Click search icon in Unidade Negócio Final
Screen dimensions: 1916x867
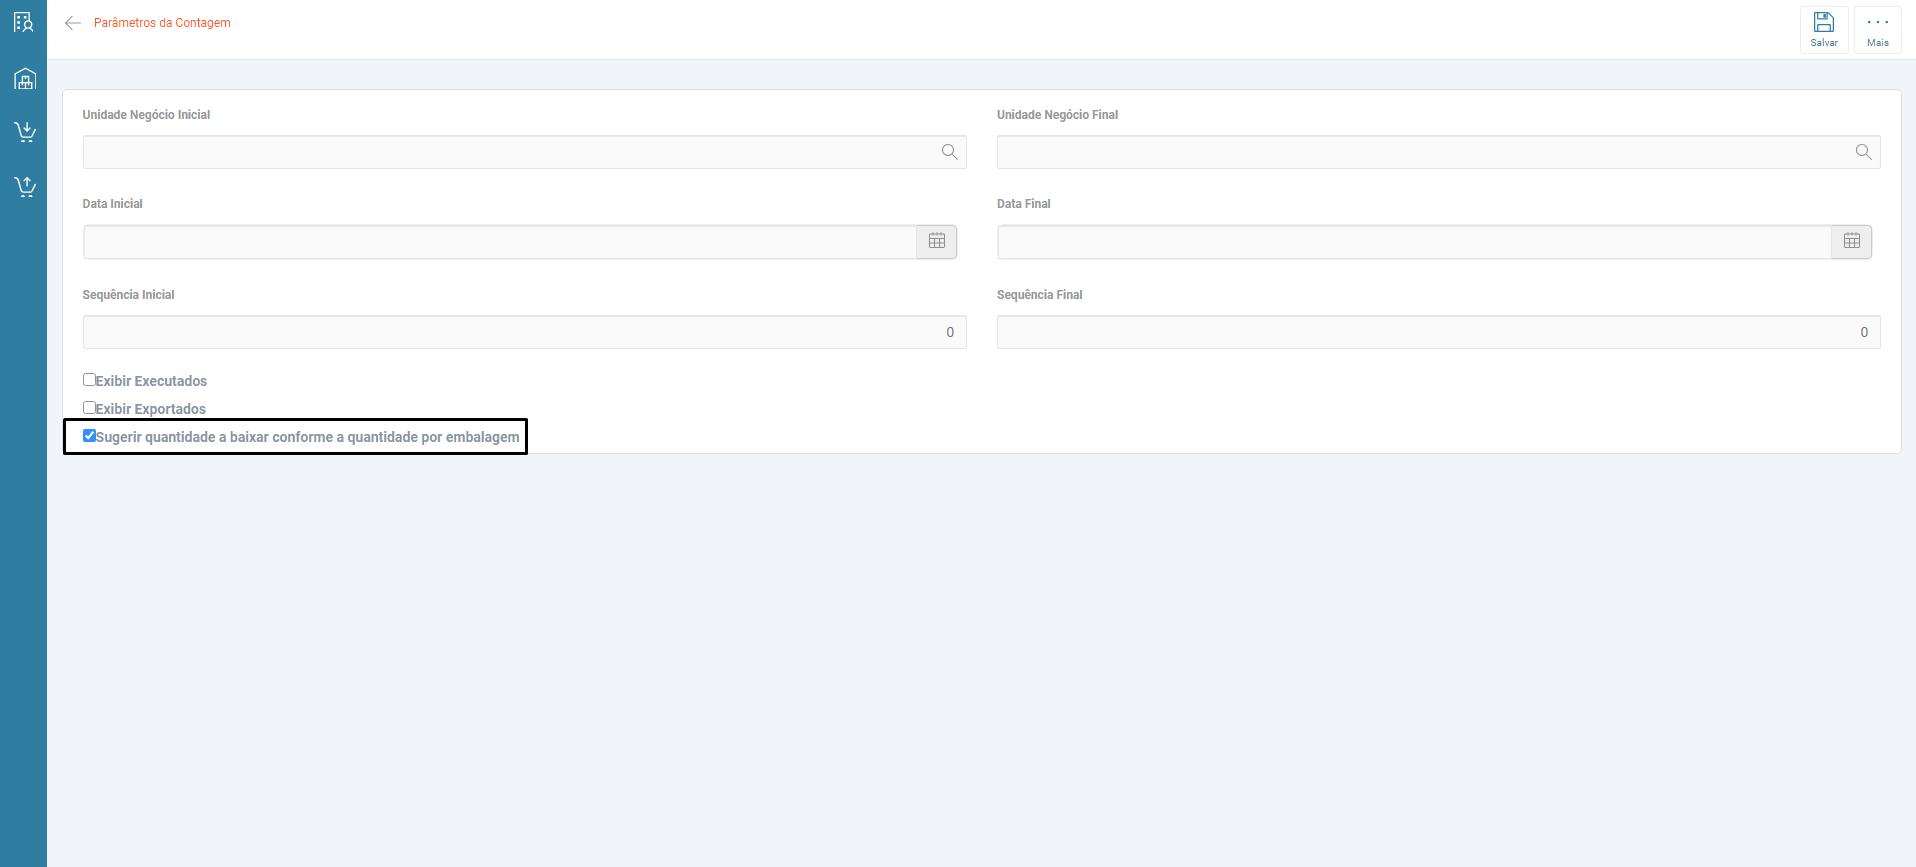pos(1863,152)
